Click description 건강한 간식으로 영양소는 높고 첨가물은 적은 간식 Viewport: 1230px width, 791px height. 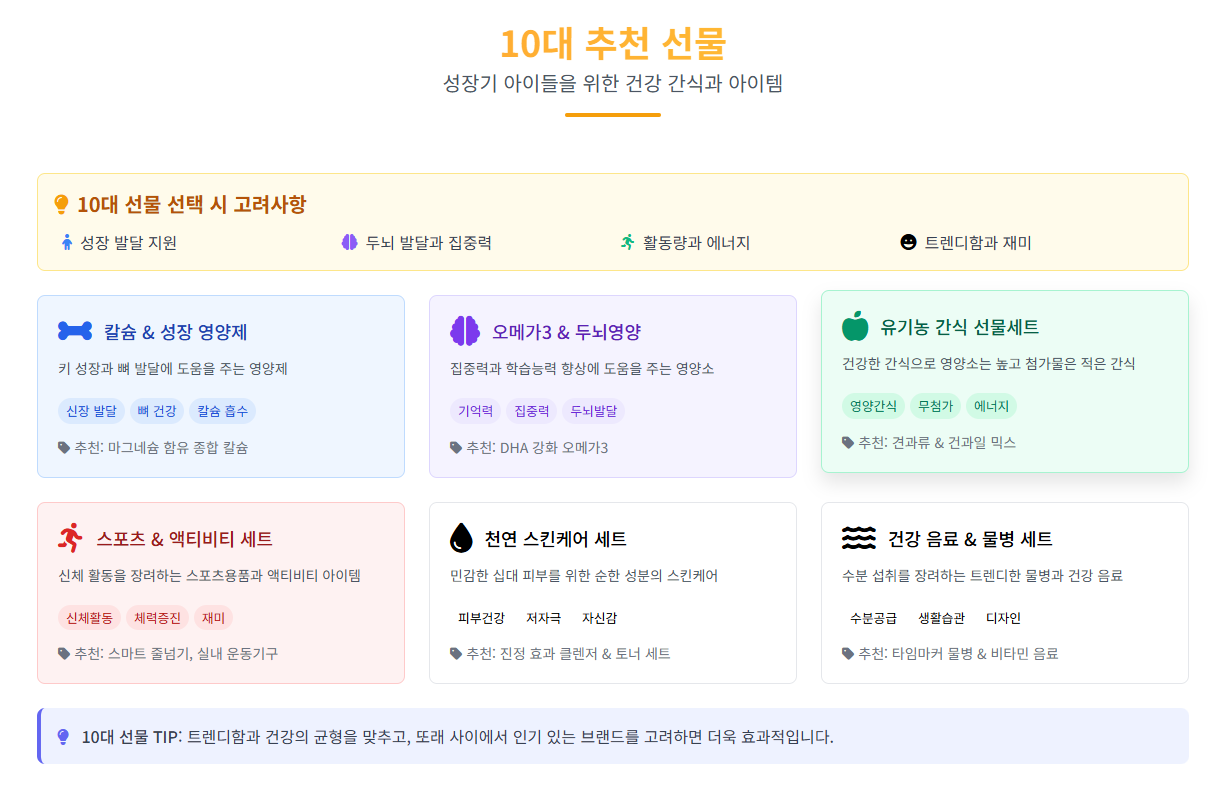(x=989, y=364)
